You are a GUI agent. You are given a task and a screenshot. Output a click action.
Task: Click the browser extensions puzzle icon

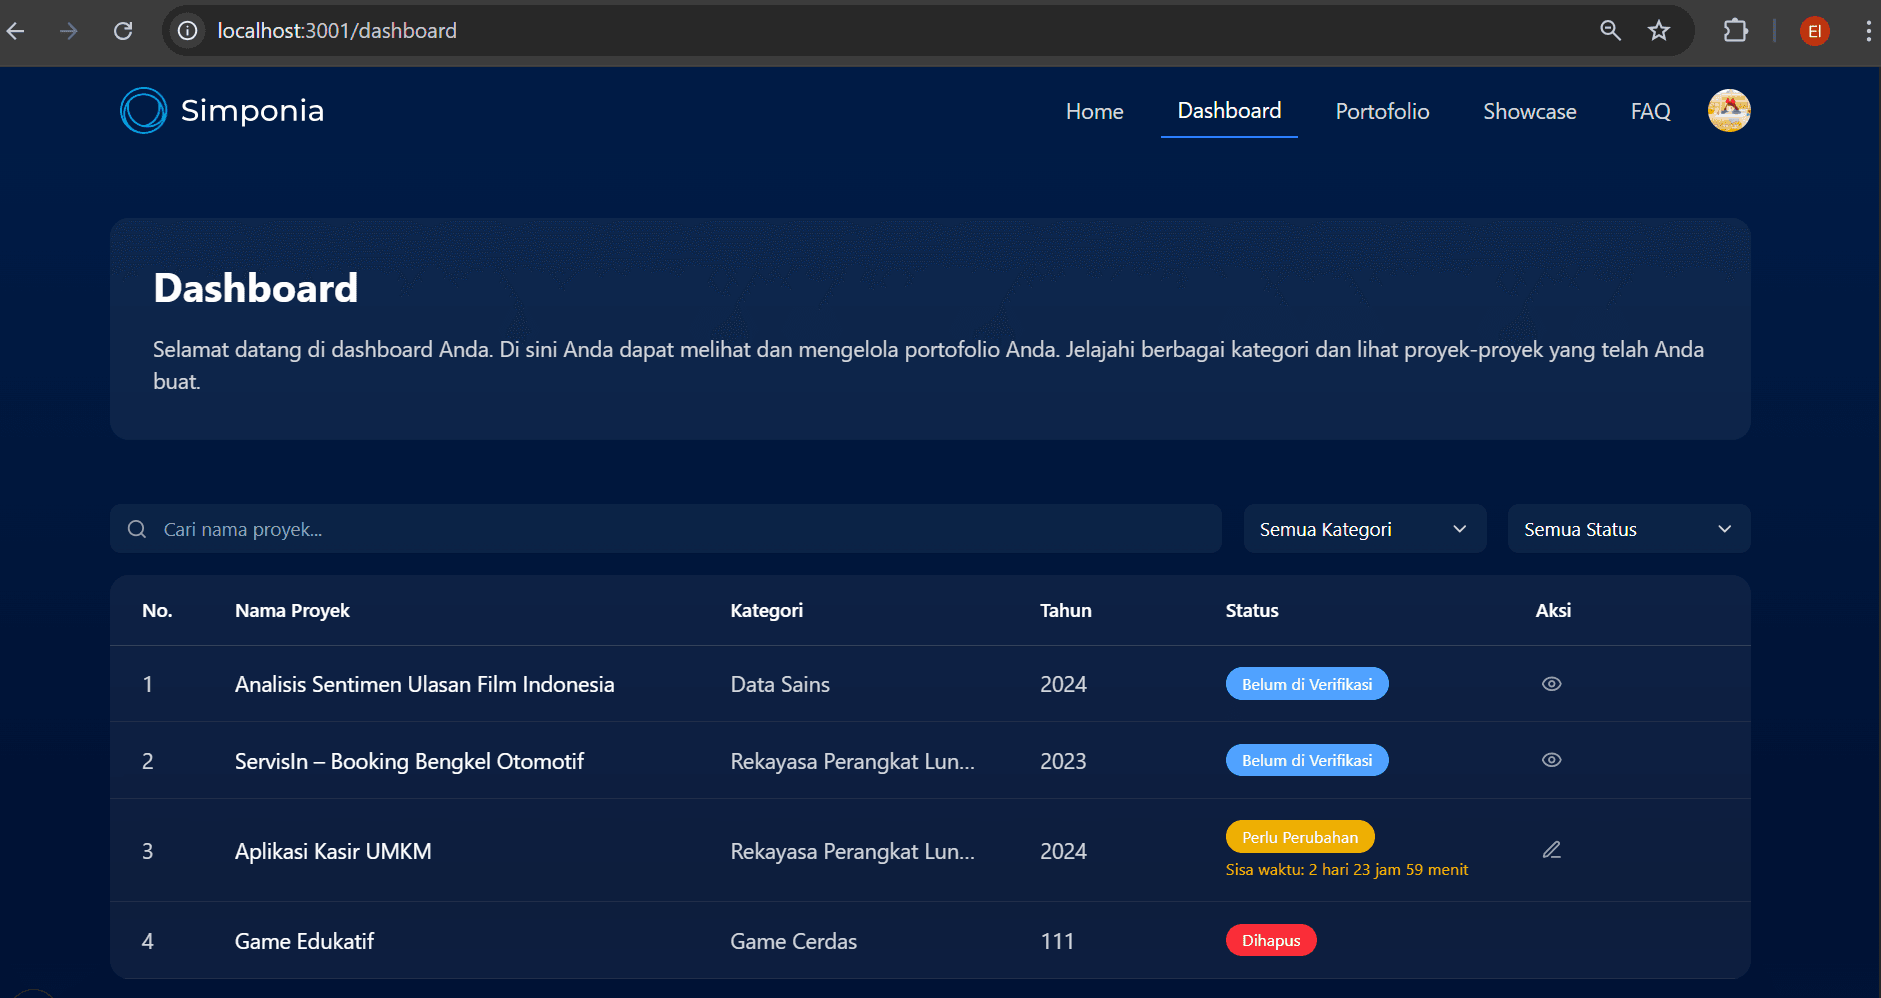1735,31
